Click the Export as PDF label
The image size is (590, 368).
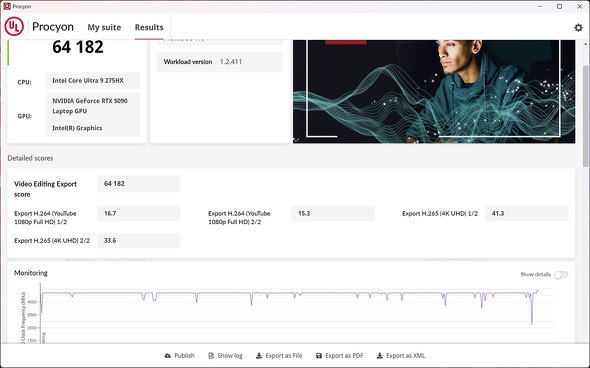(x=344, y=356)
